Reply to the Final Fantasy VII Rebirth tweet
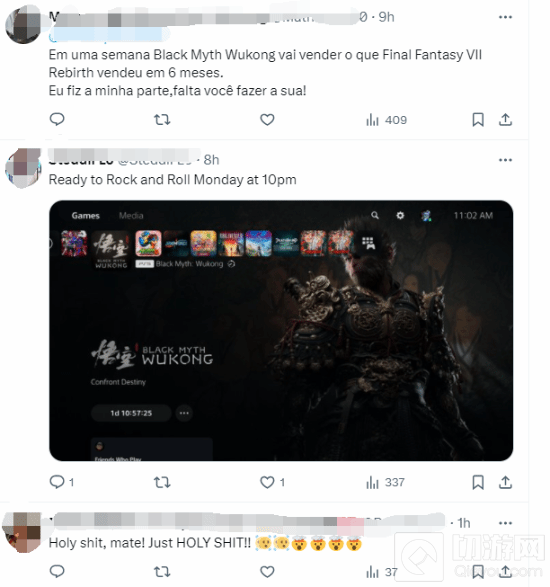This screenshot has height=587, width=550. [57, 119]
